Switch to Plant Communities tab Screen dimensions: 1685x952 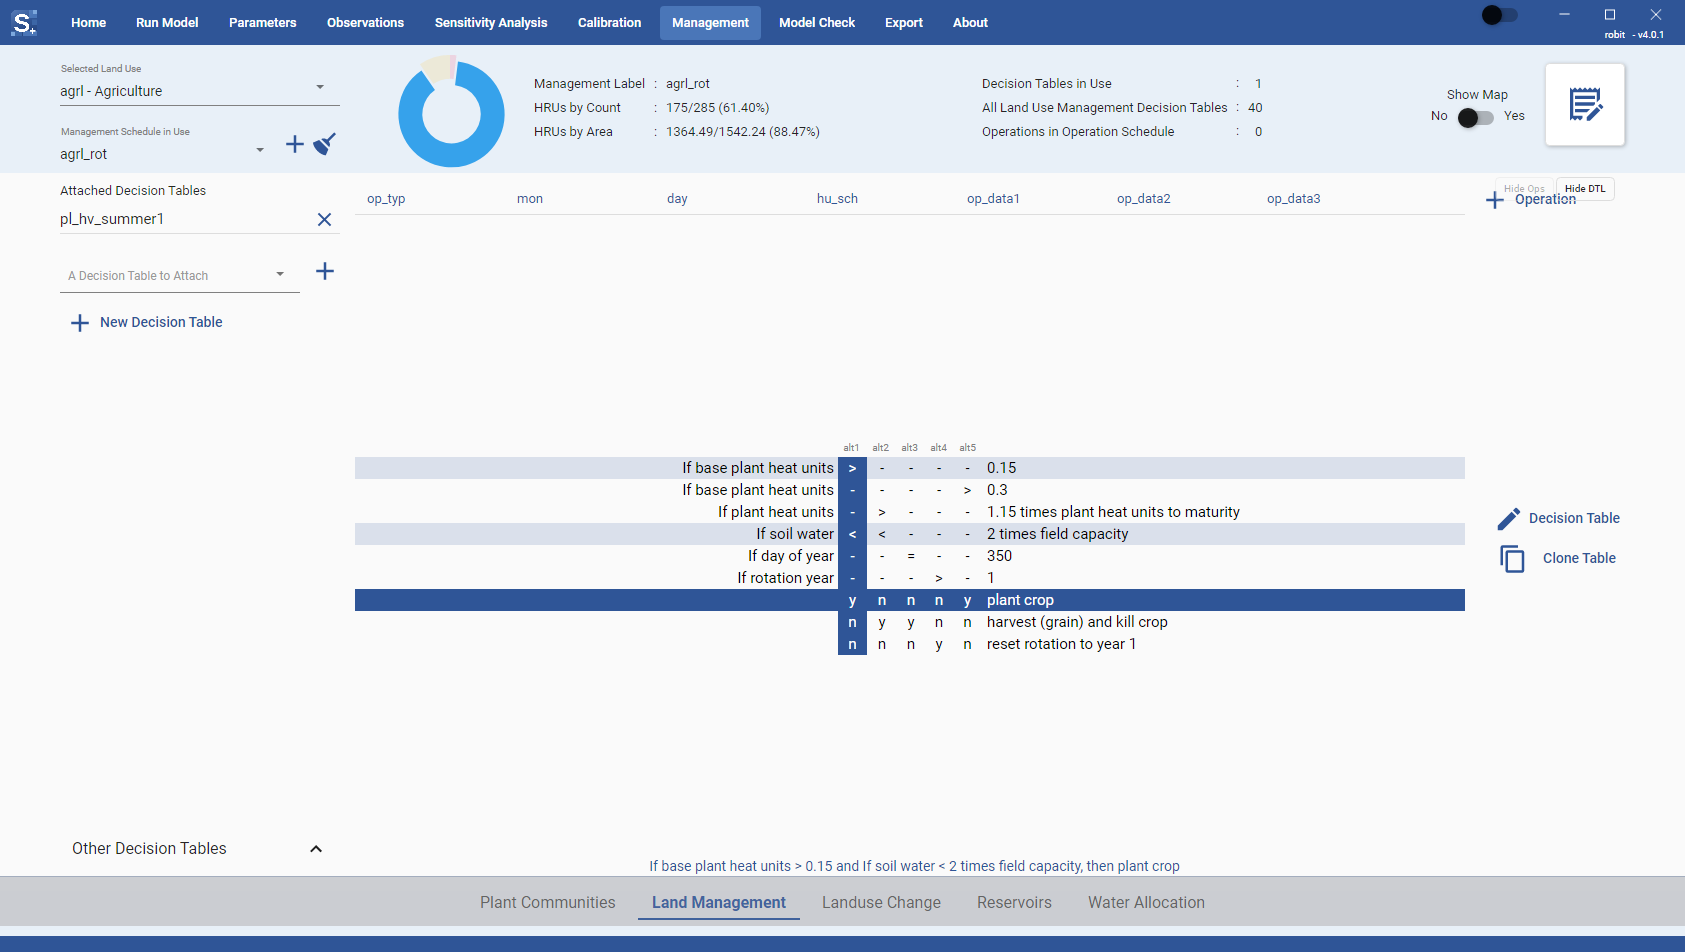click(x=548, y=902)
